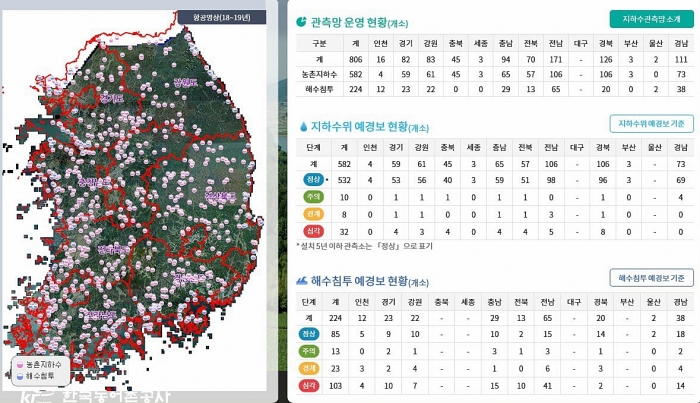700x403 pixels.
Task: Open the 해수침투 예경보 기준 button
Action: pos(652,277)
